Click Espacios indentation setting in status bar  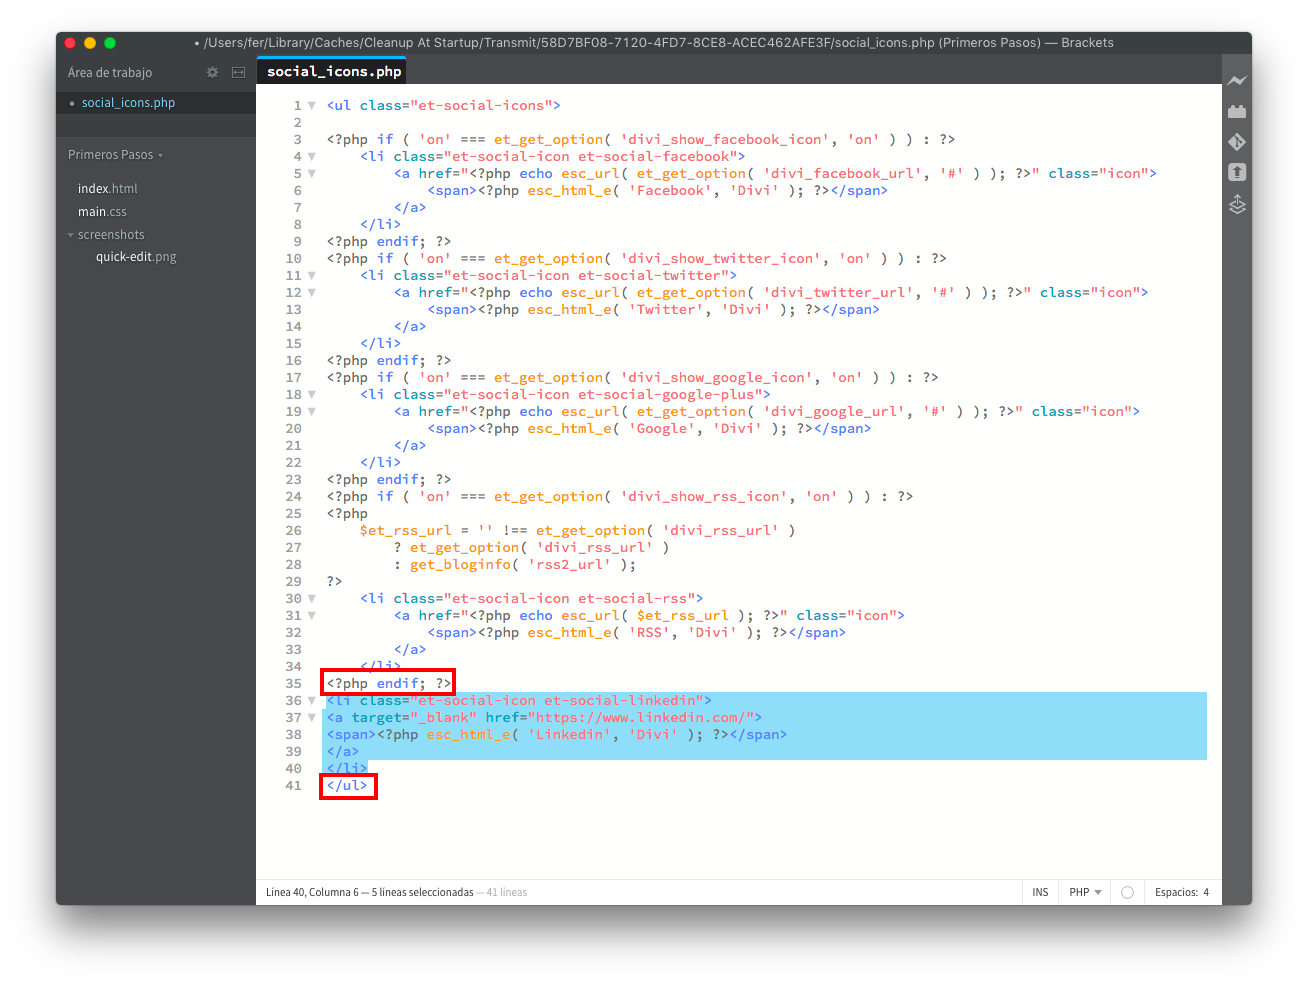click(x=1181, y=892)
